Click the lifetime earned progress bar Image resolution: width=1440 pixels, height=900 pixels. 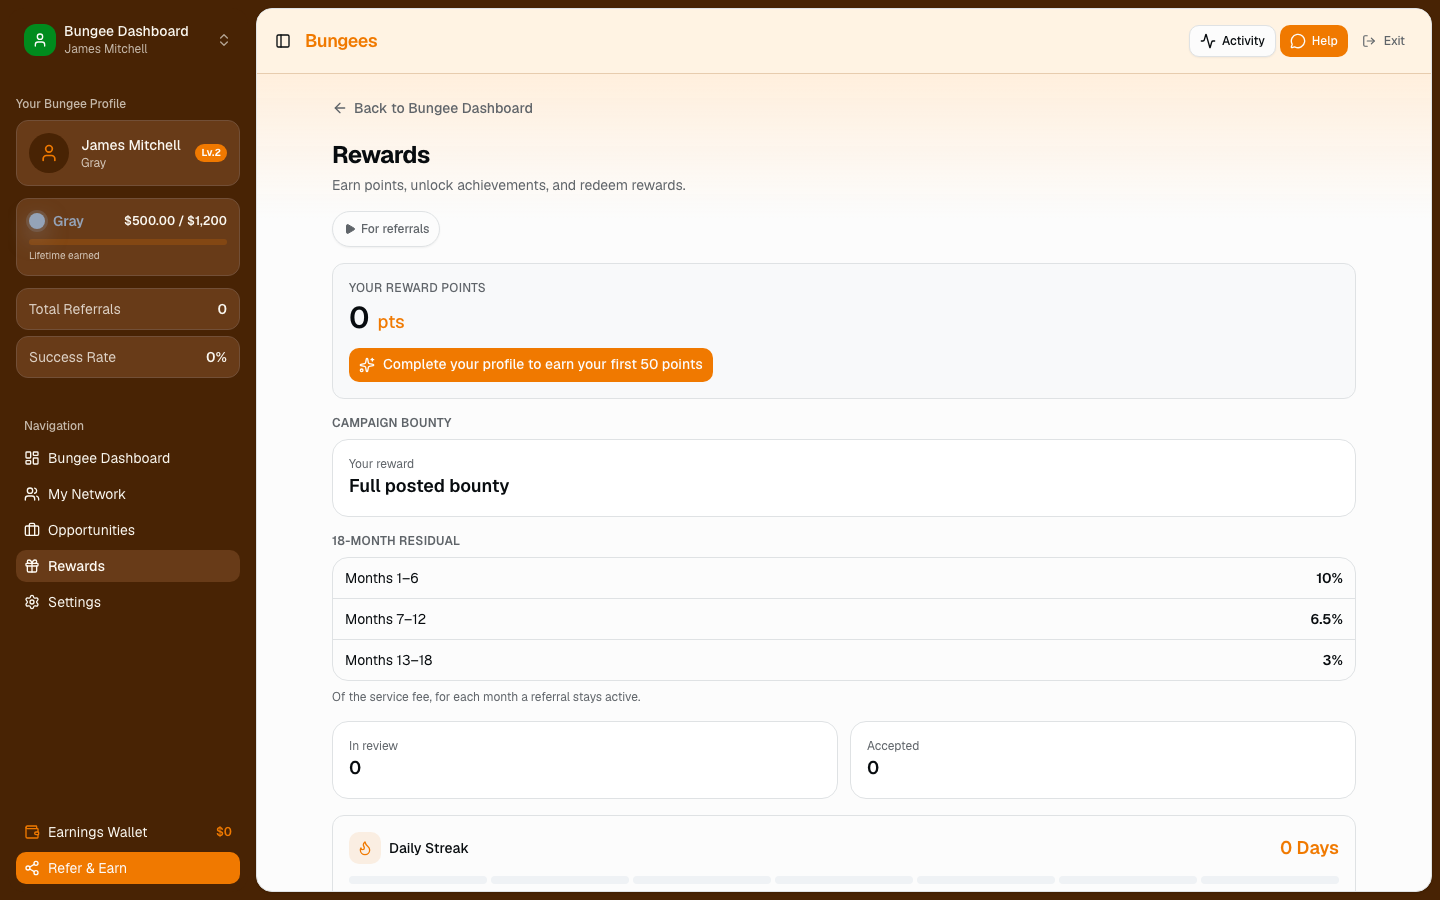pos(128,242)
